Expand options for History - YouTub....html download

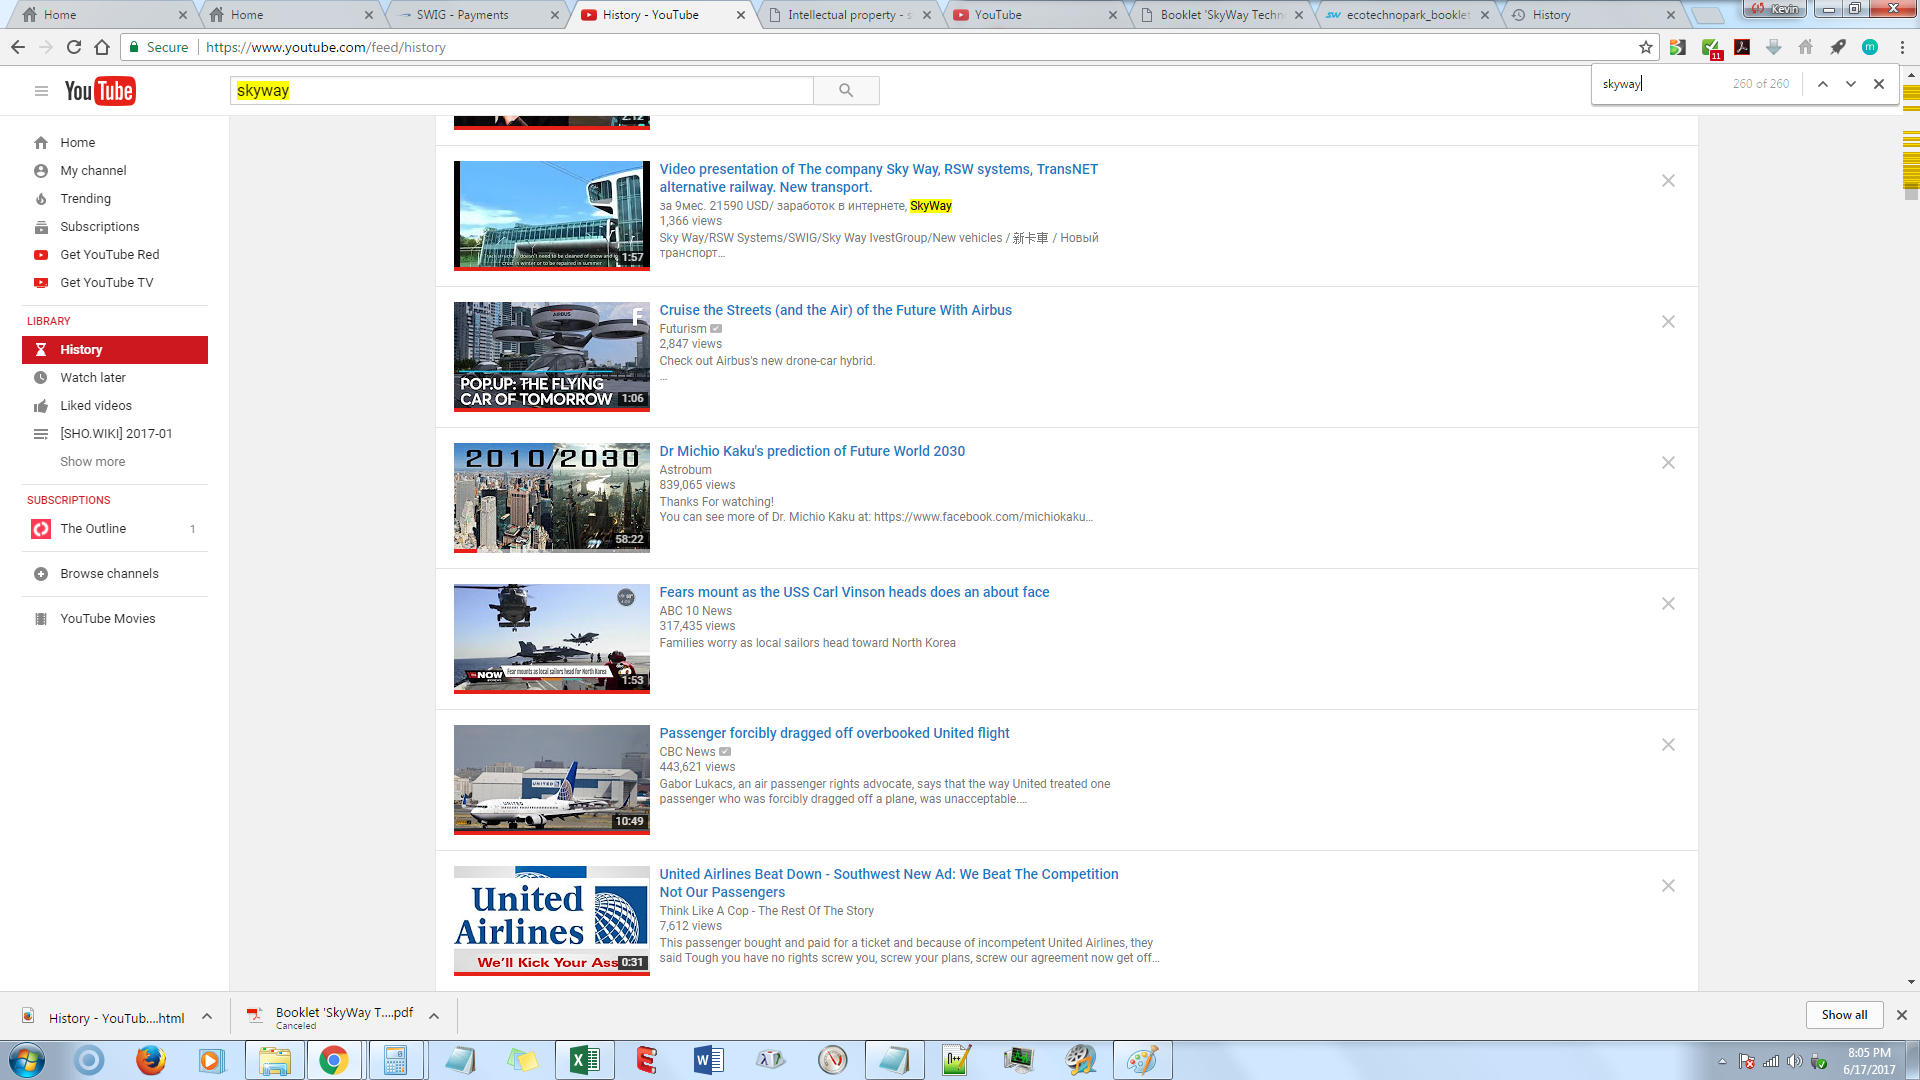[207, 1016]
